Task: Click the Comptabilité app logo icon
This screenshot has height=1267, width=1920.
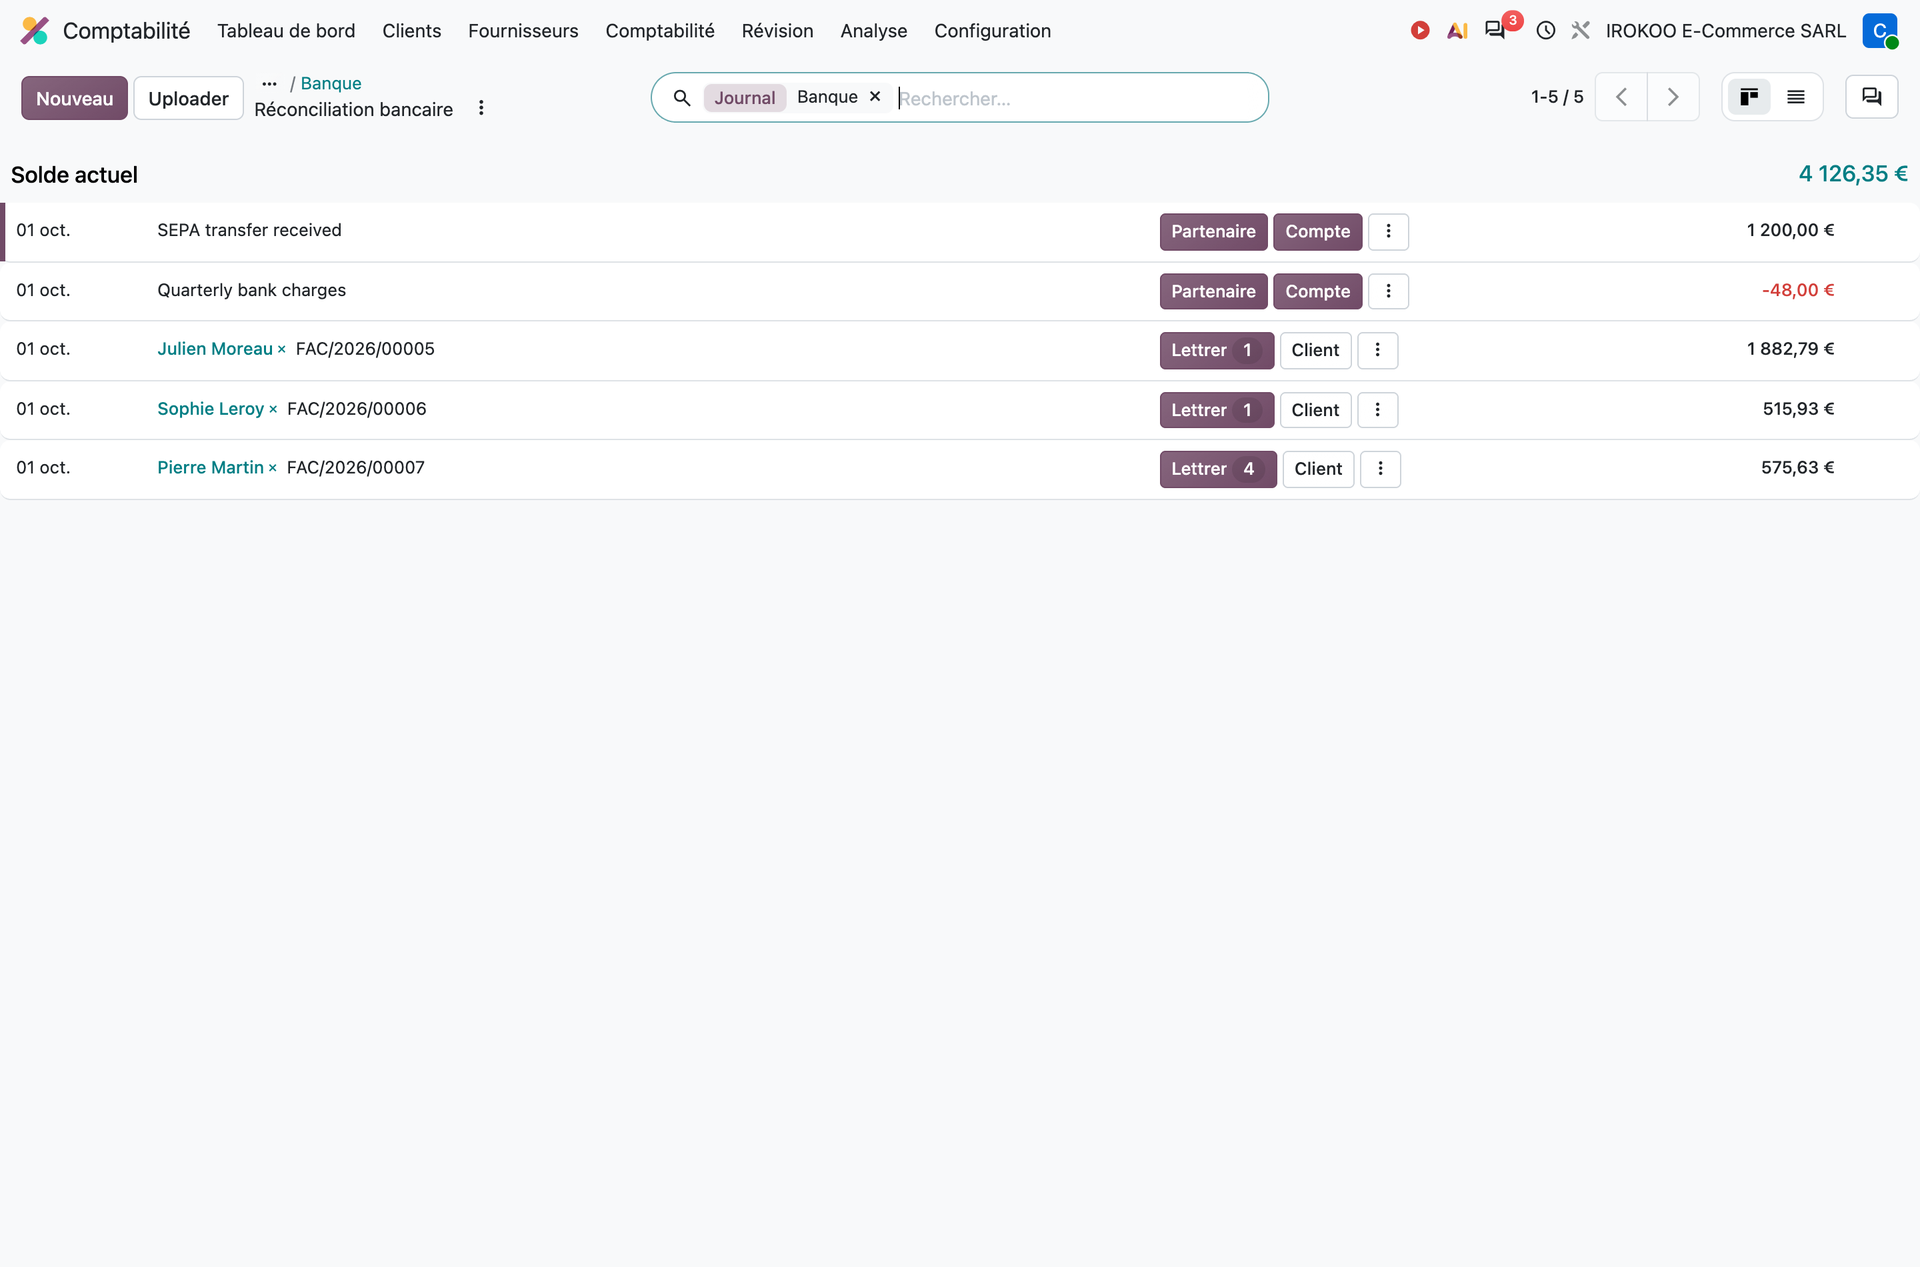Action: (x=34, y=31)
